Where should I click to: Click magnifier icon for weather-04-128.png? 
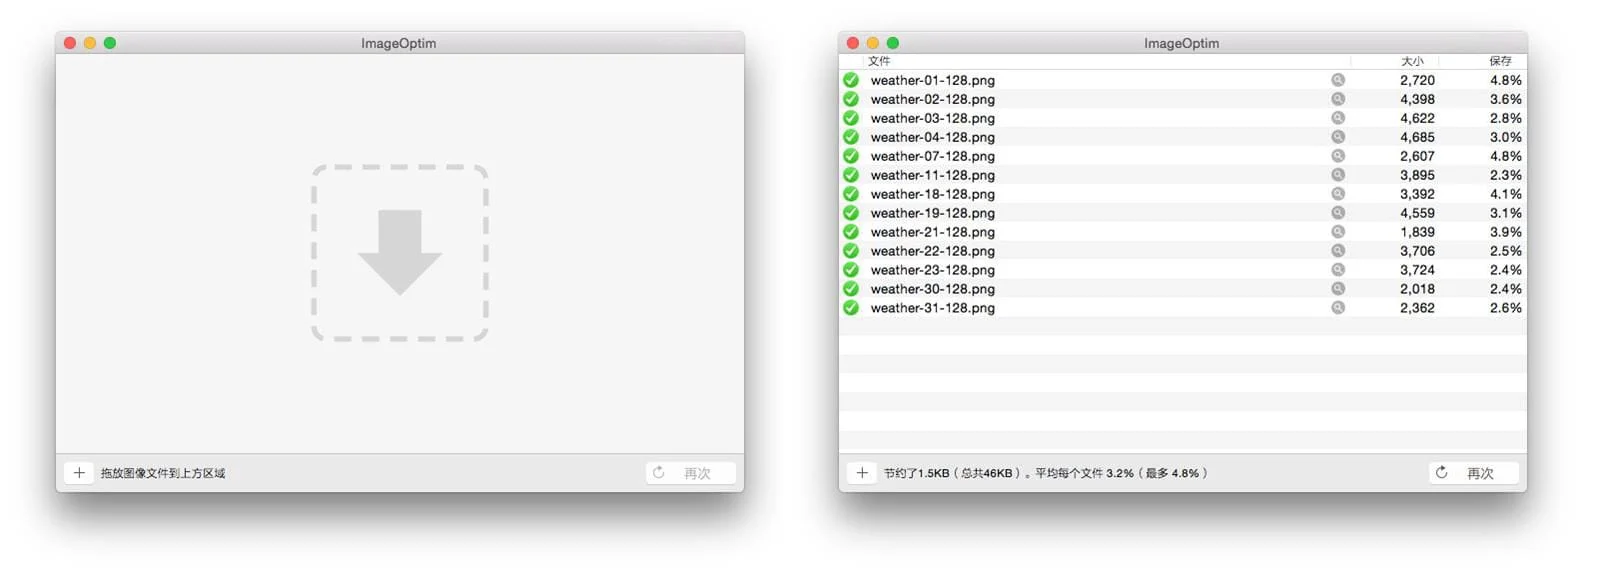tap(1338, 137)
